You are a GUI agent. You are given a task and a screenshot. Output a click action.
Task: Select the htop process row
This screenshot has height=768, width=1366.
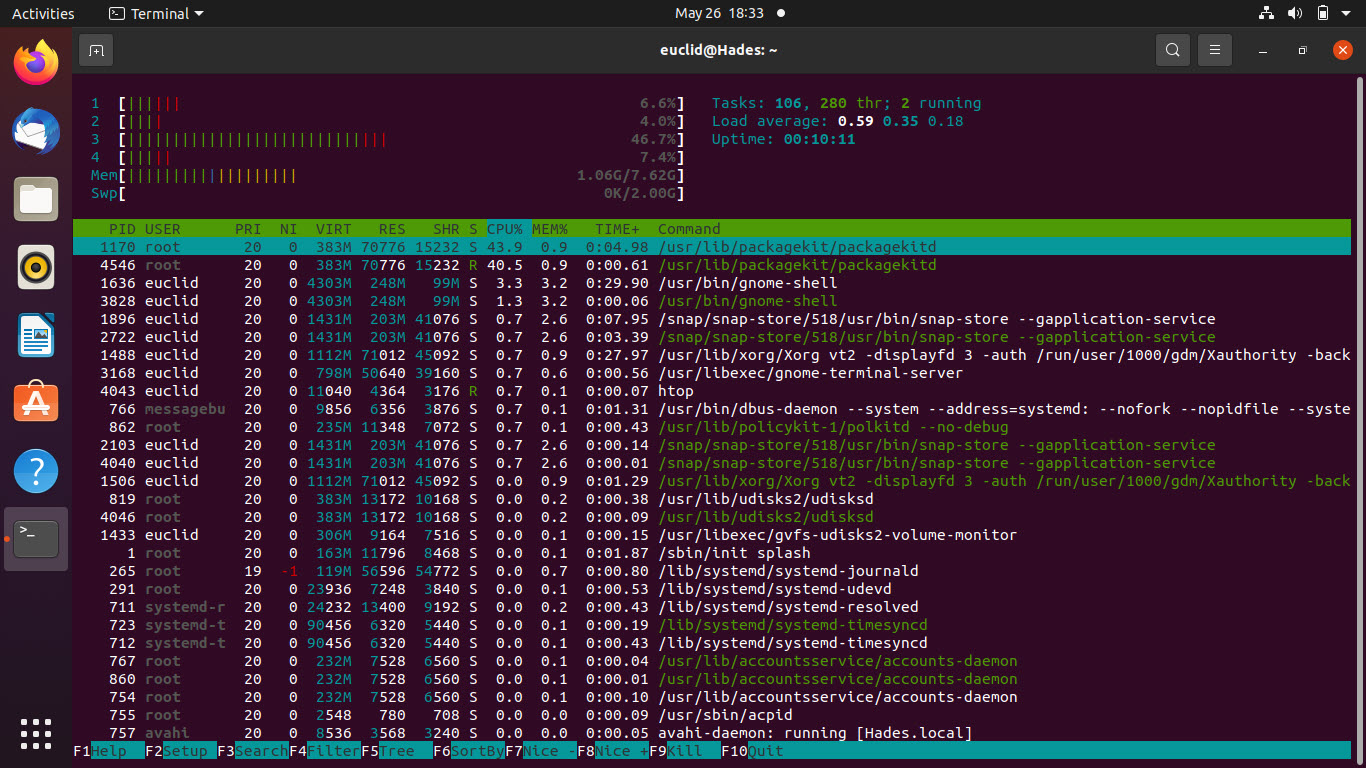tap(712, 391)
